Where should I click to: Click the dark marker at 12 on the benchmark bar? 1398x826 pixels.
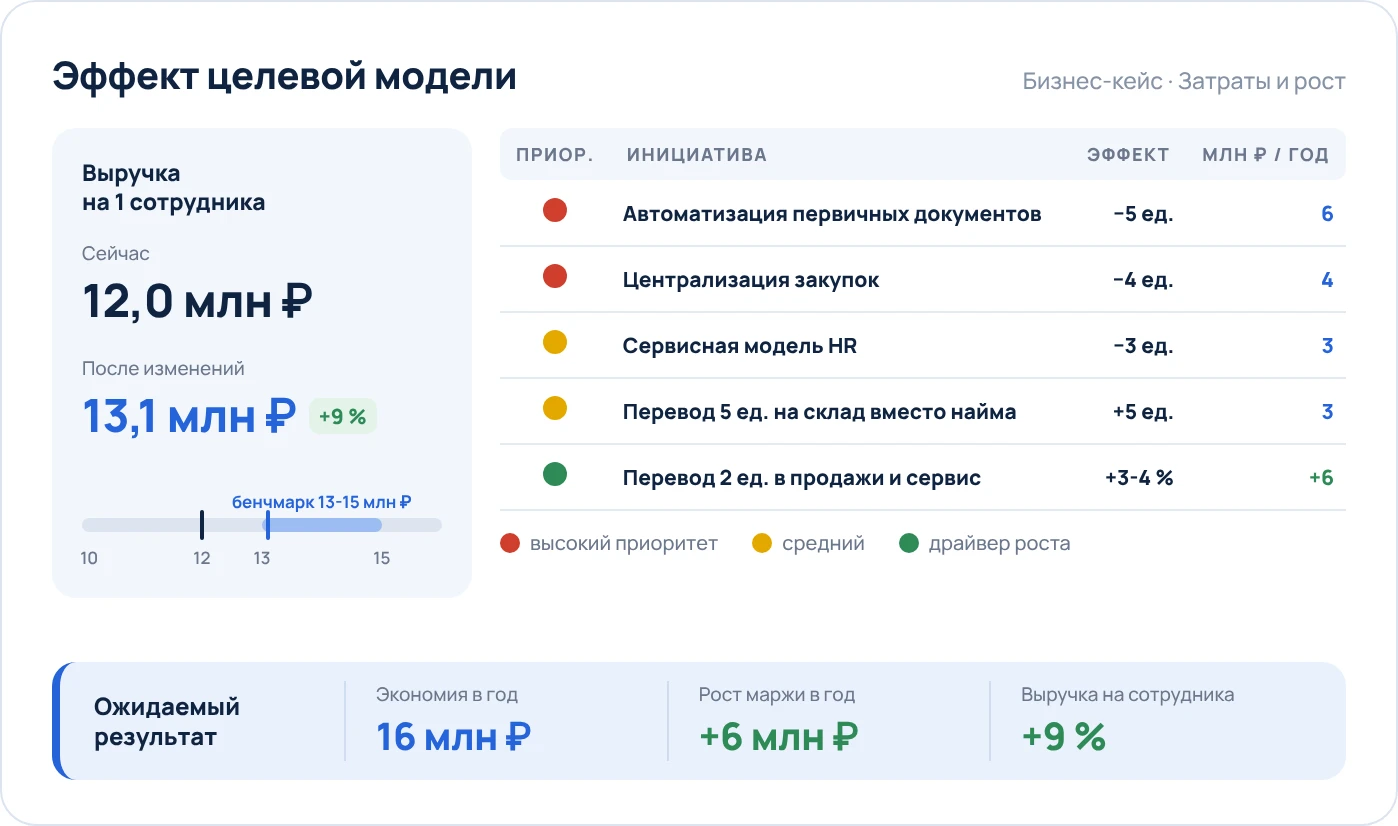pyautogui.click(x=202, y=525)
